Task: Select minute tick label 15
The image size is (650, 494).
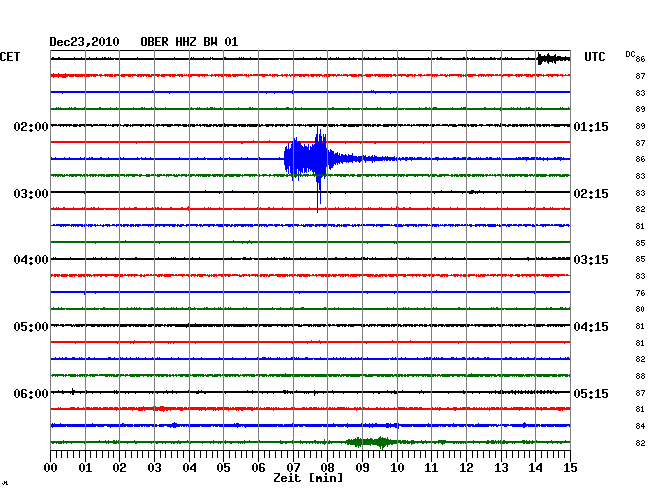Action: pos(570,468)
